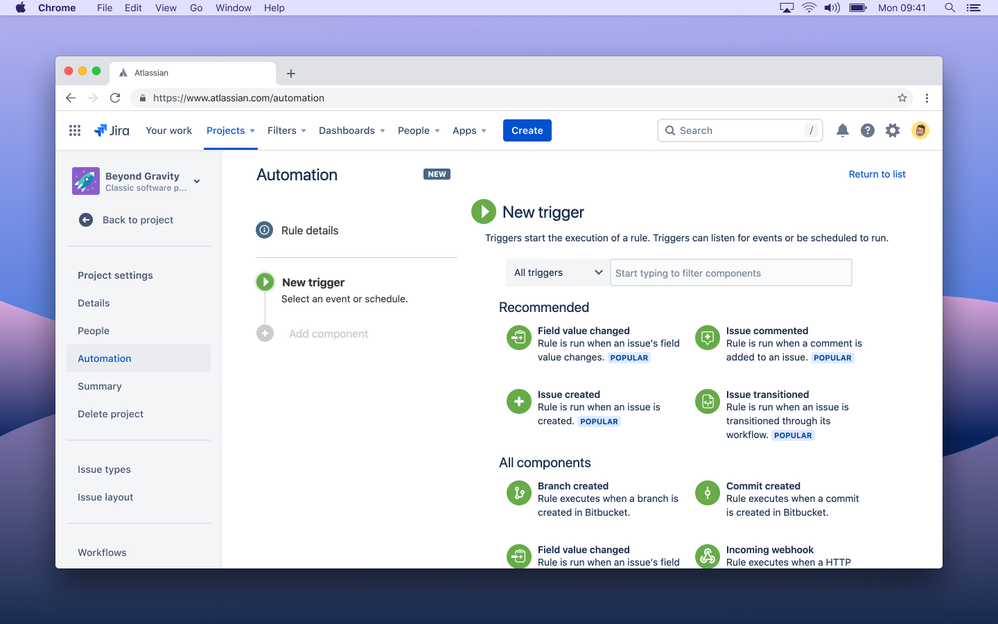Open the app switcher grid icon
The height and width of the screenshot is (624, 998).
[x=74, y=130]
